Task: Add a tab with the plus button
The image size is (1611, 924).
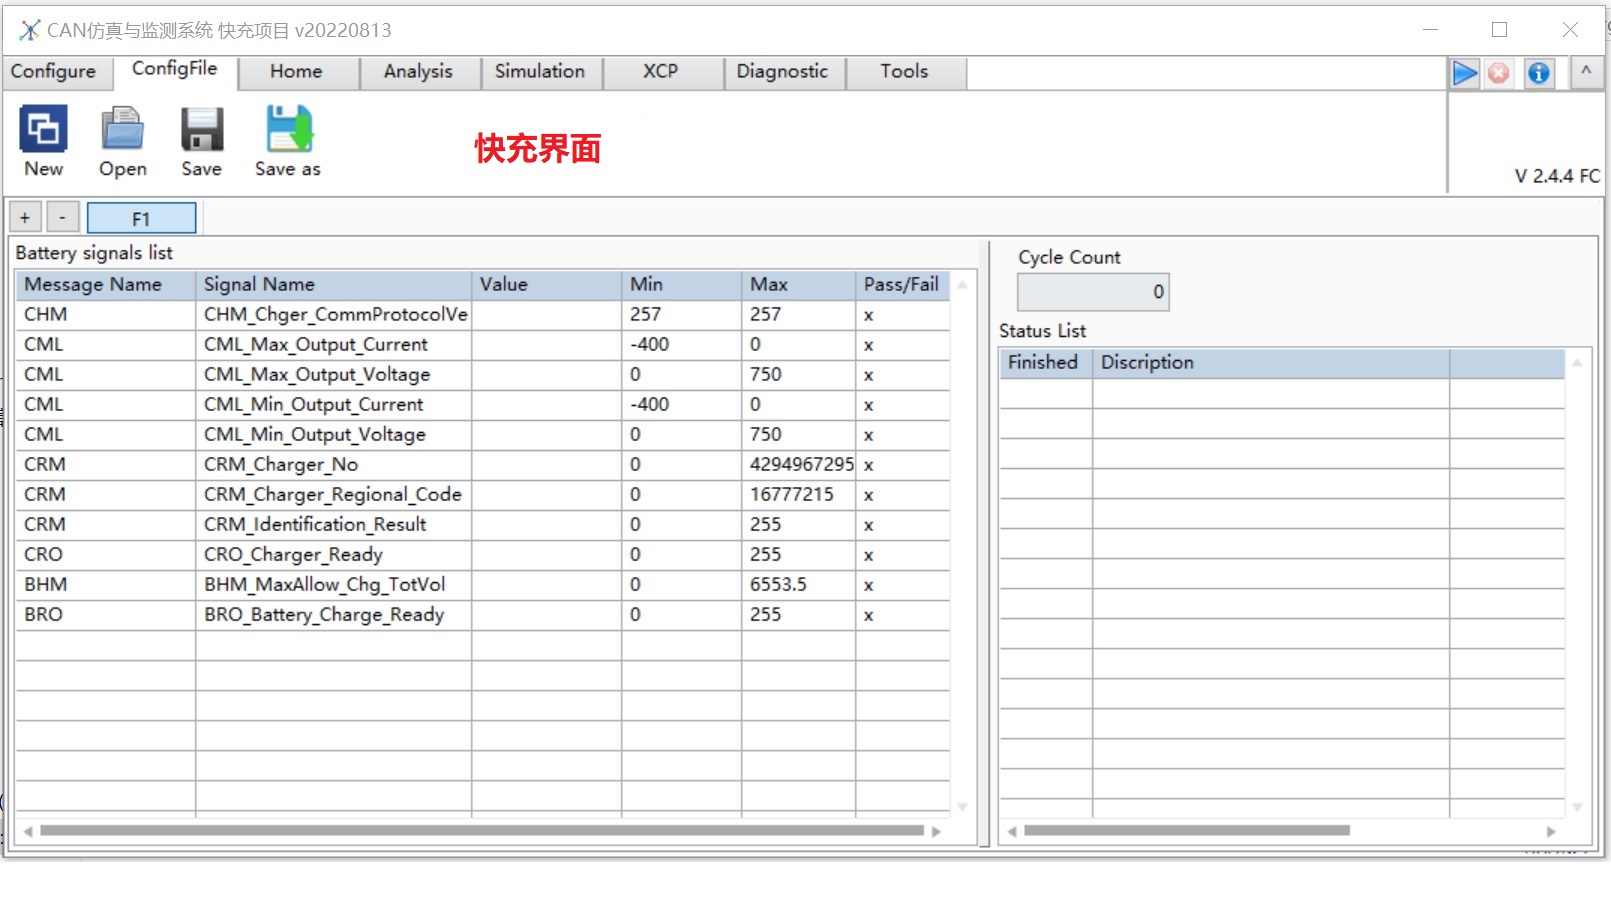Action: pyautogui.click(x=25, y=218)
